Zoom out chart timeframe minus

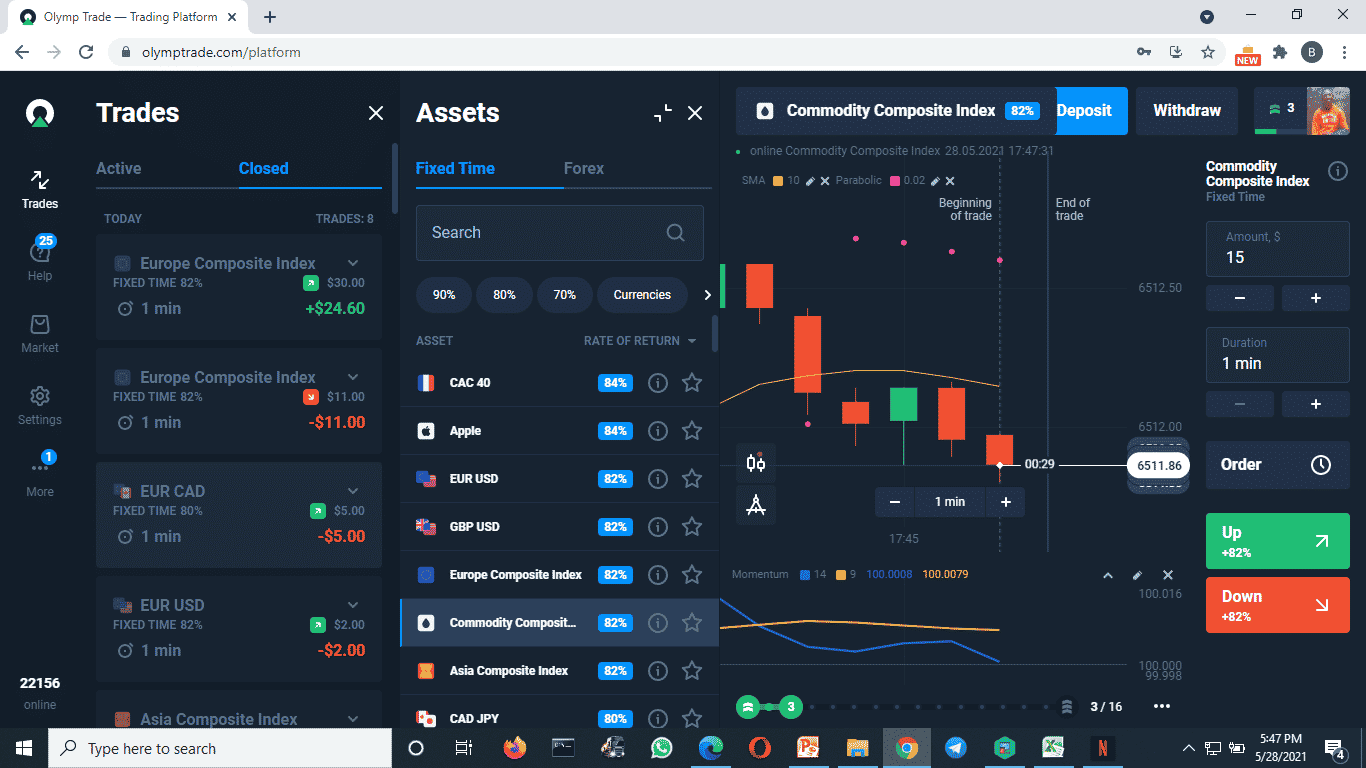pos(895,502)
